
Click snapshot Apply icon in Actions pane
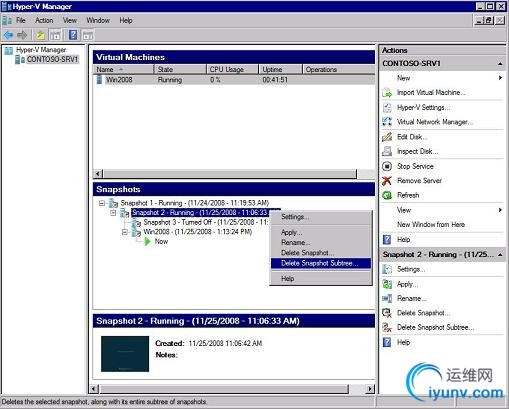pos(387,284)
